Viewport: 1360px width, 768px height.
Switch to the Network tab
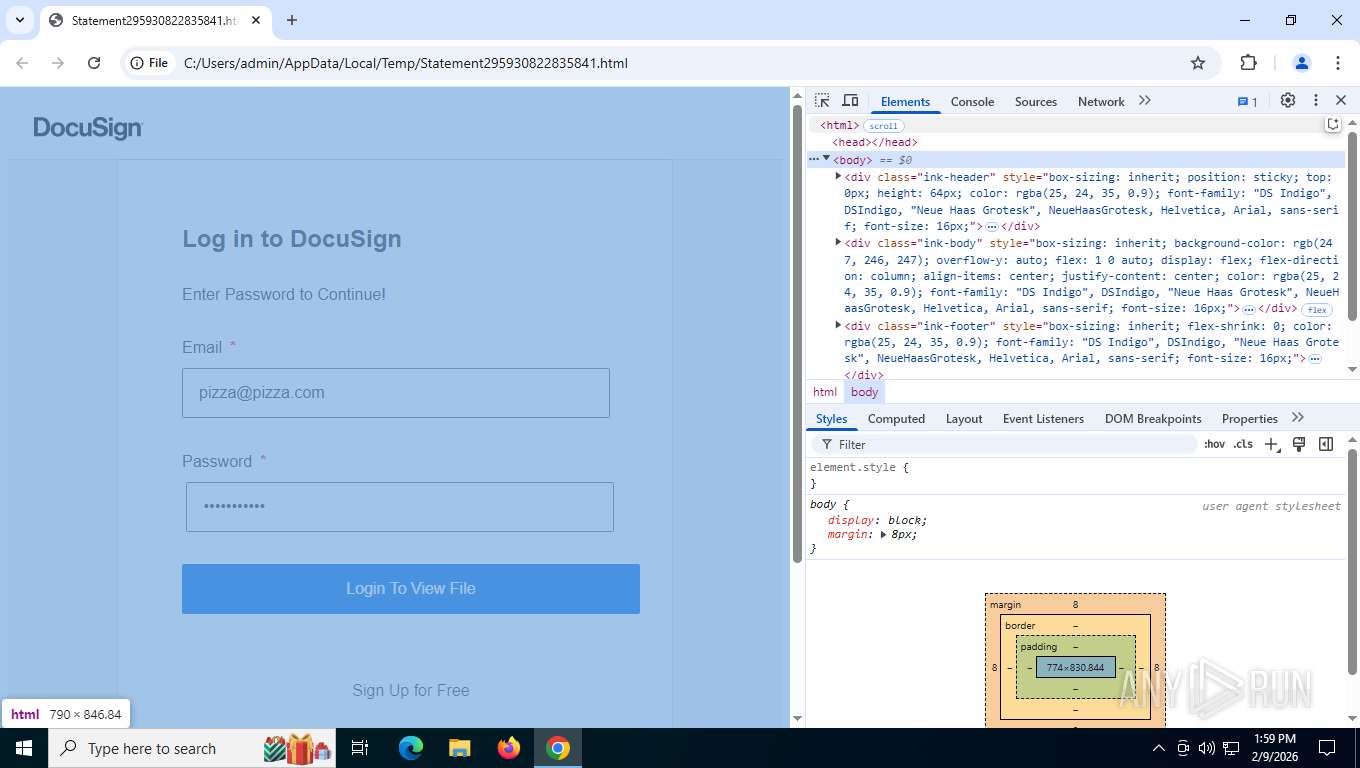pyautogui.click(x=1101, y=102)
